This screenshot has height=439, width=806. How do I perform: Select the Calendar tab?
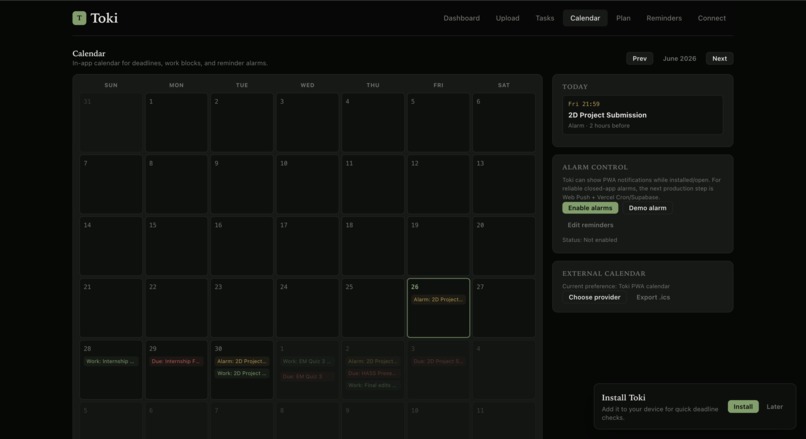(585, 18)
